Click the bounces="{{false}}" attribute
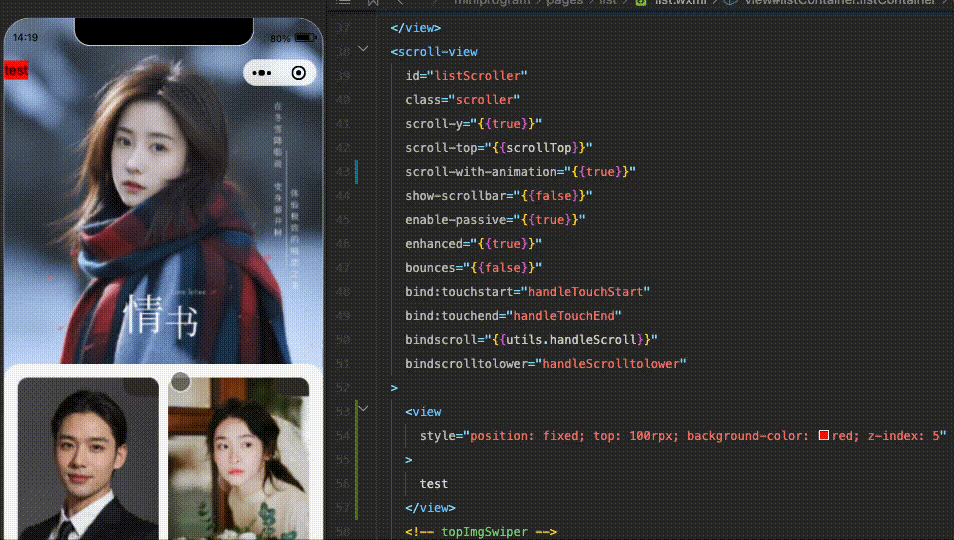The image size is (954, 540). [473, 268]
